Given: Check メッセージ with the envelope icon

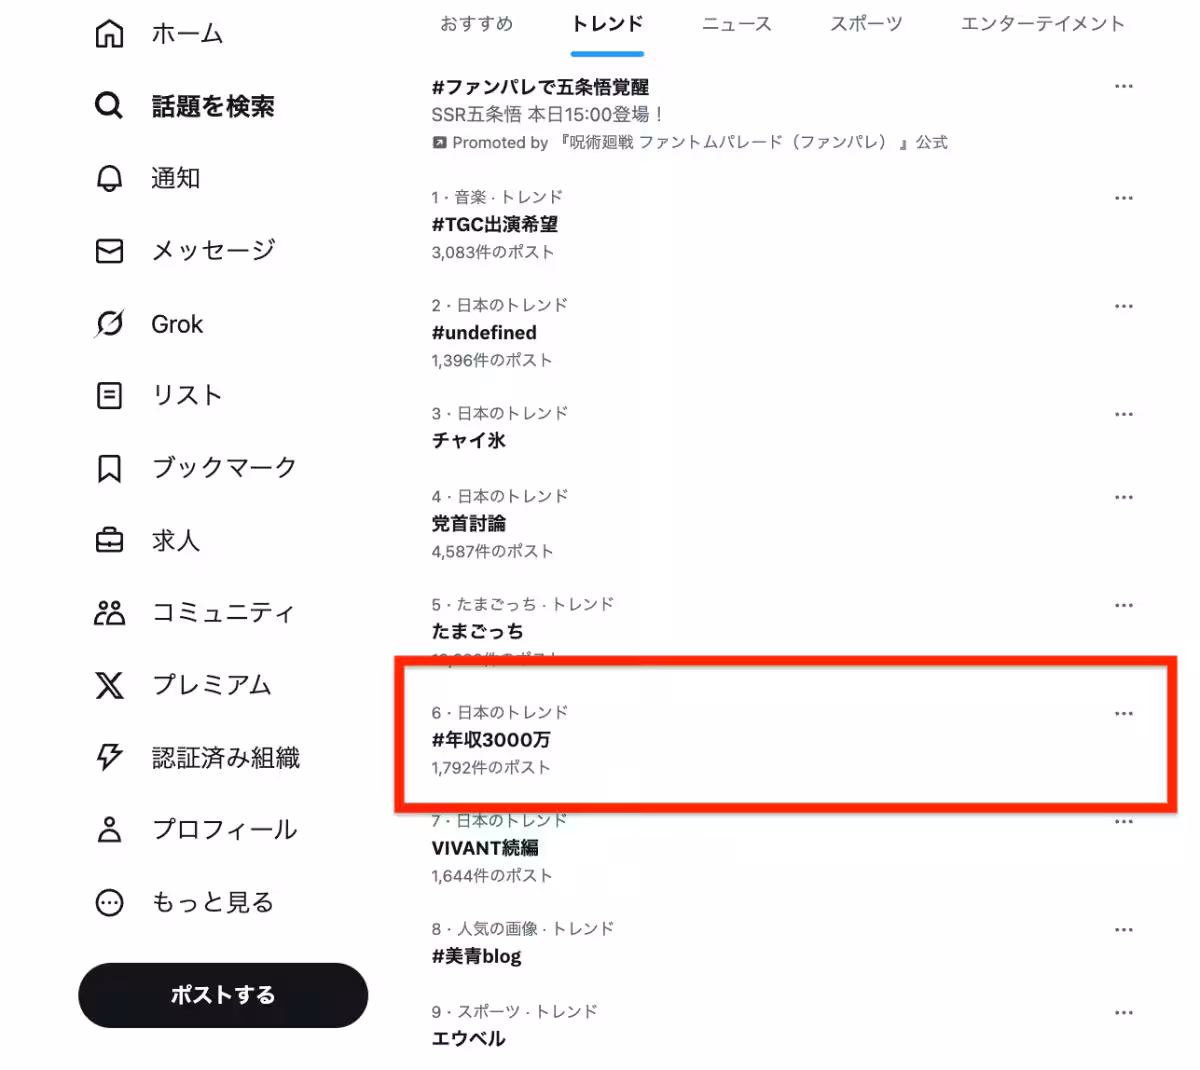Looking at the screenshot, I should click(107, 251).
